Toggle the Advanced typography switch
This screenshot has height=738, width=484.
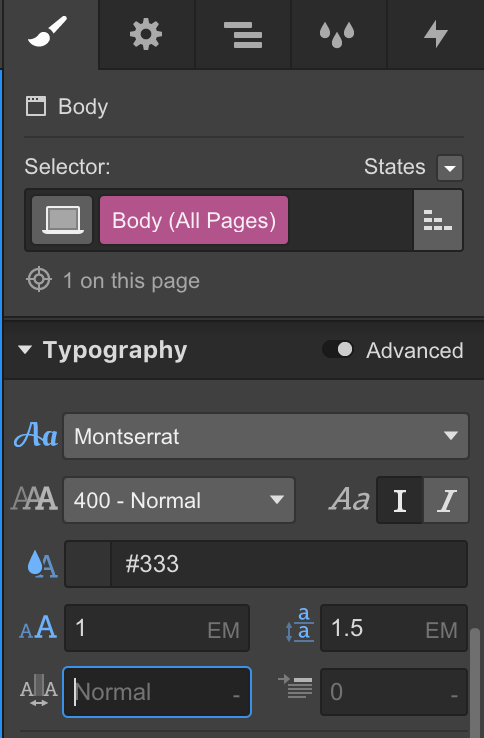(x=338, y=350)
